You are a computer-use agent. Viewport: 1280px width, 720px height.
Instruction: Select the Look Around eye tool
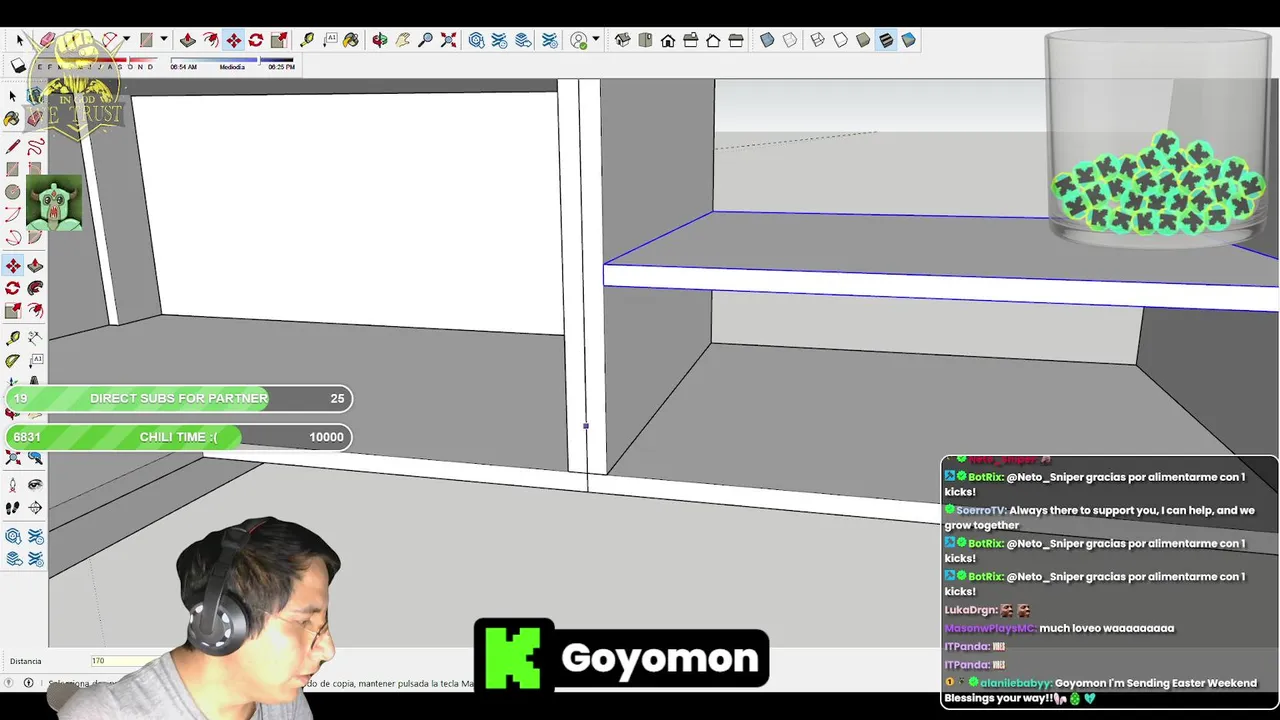(35, 485)
